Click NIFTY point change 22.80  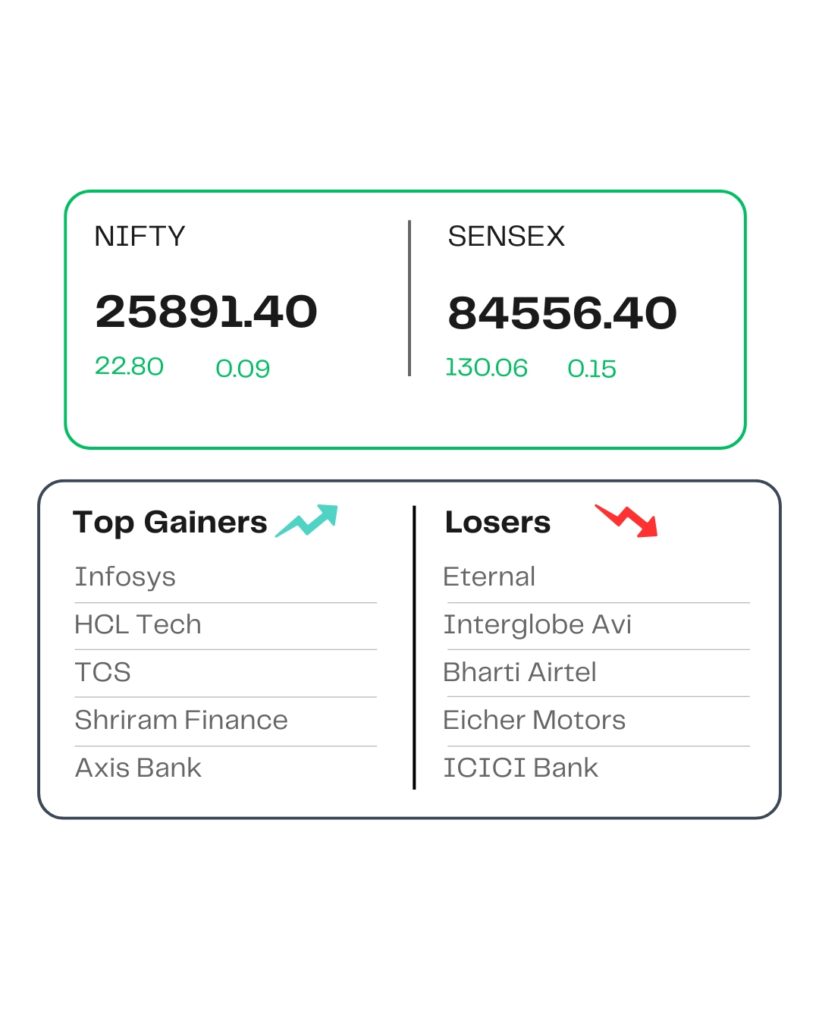(129, 366)
